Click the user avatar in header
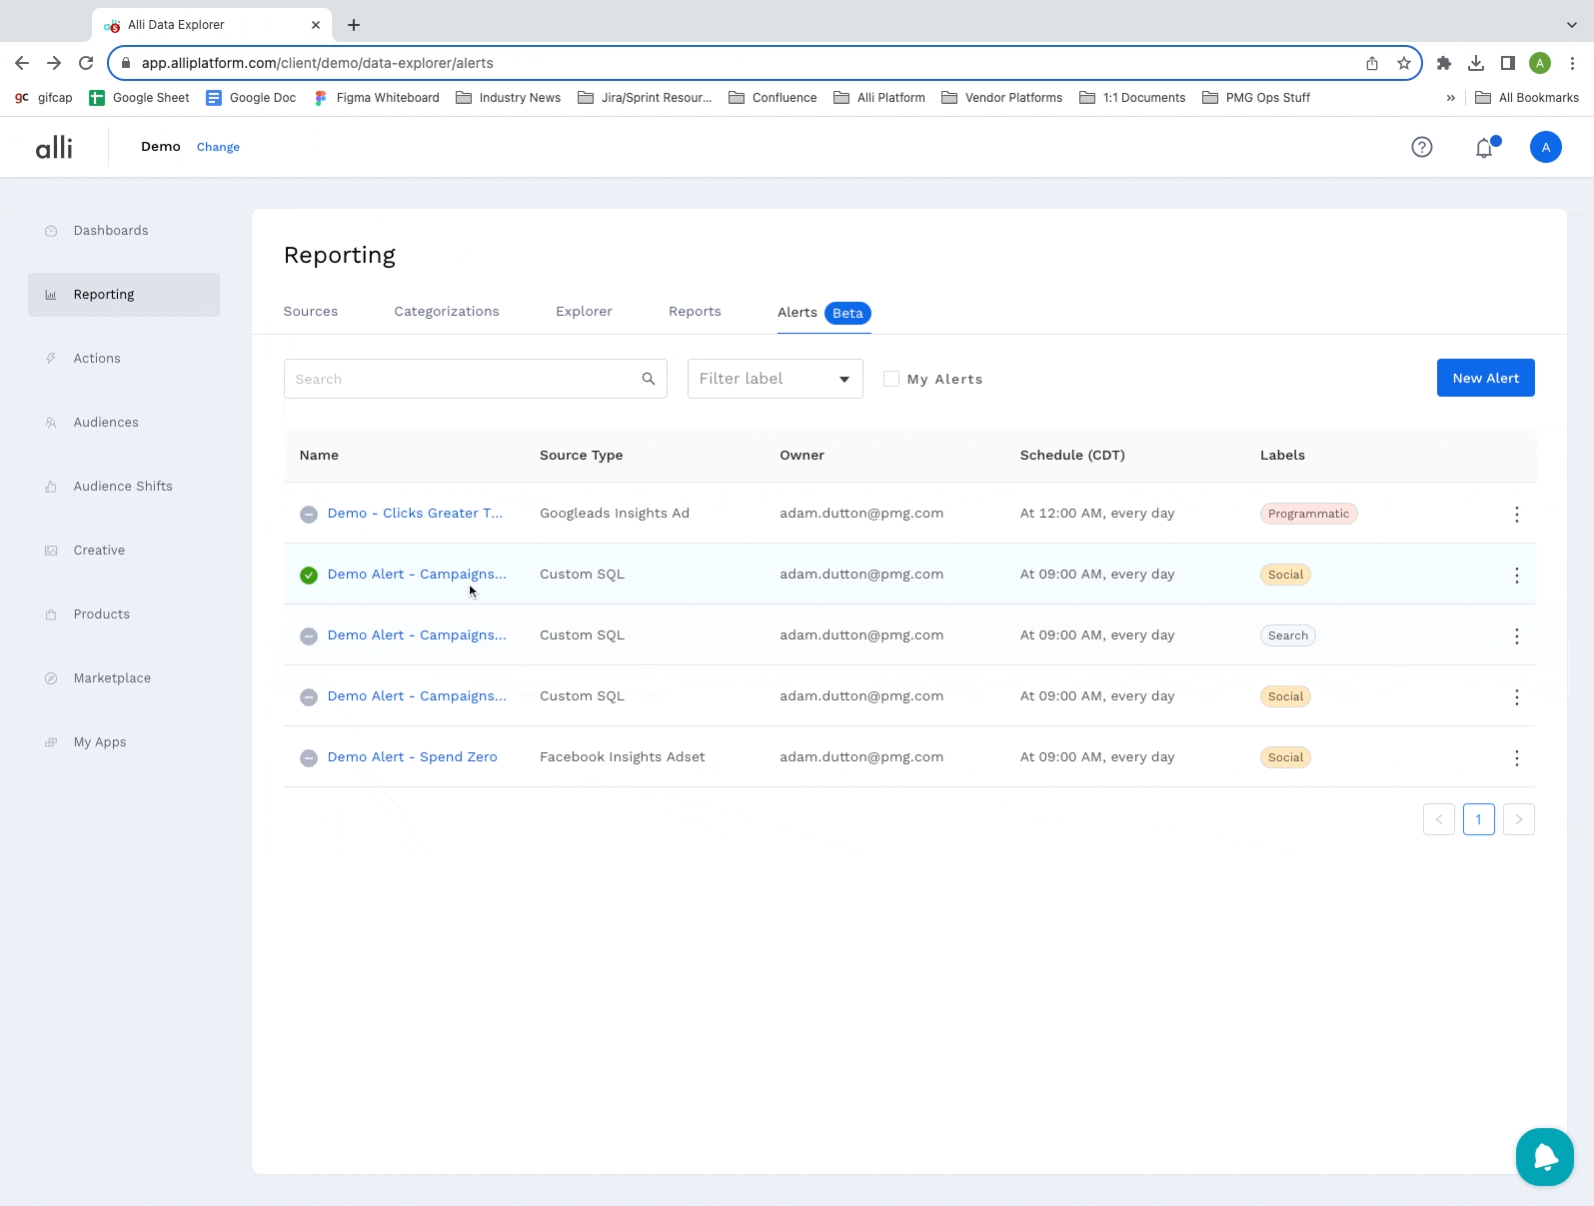Viewport: 1594px width, 1206px height. 1545,147
